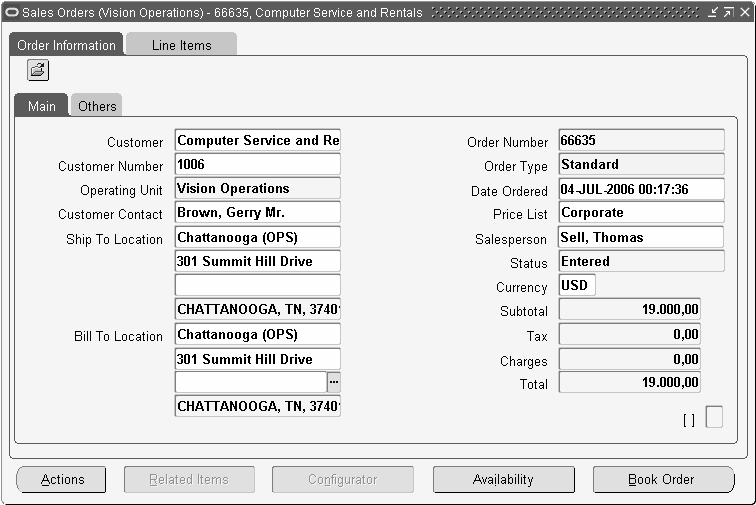756x505 pixels.
Task: Close the Sales Orders window
Action: 745,12
